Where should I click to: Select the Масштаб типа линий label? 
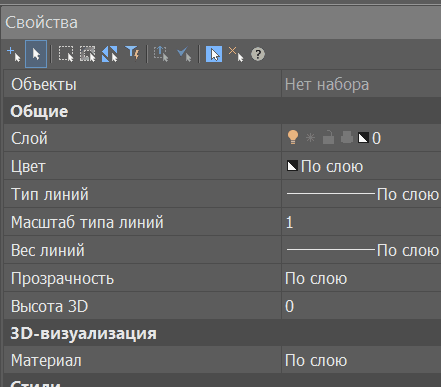(x=87, y=222)
